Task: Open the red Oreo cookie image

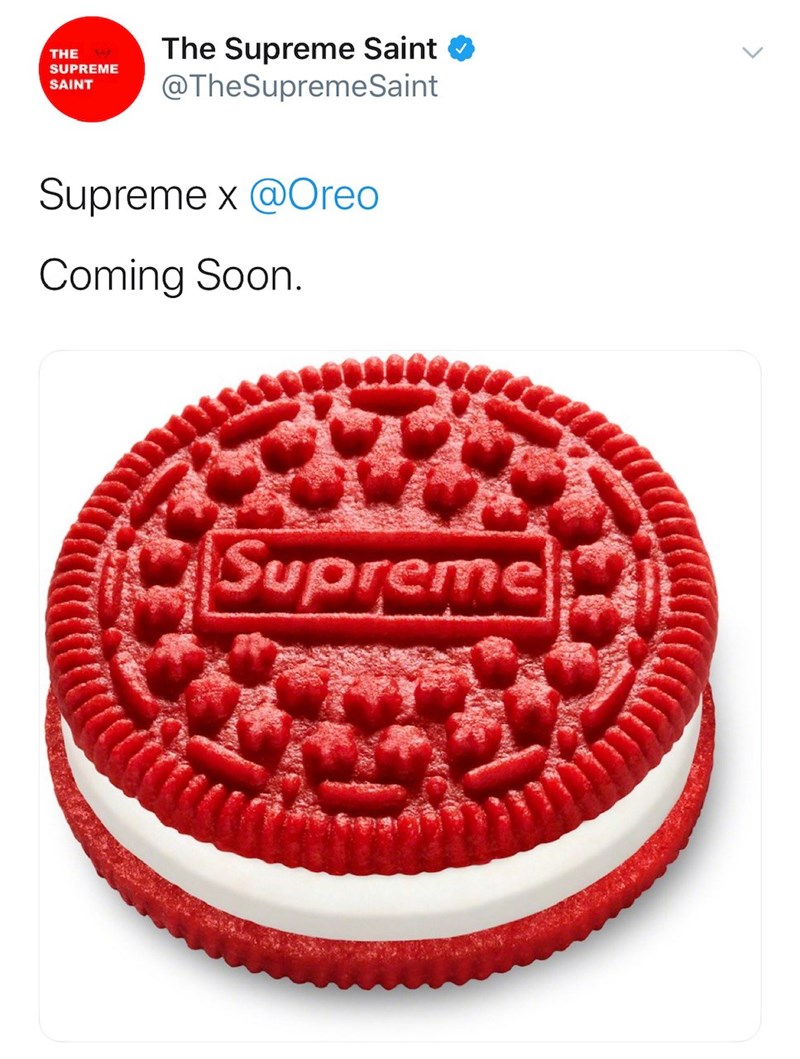Action: tap(400, 696)
